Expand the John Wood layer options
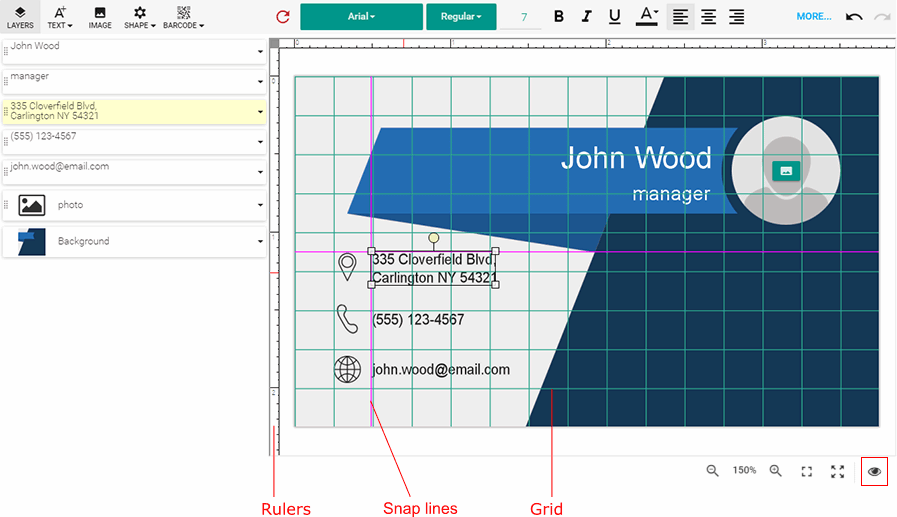This screenshot has height=517, width=897. (260, 51)
